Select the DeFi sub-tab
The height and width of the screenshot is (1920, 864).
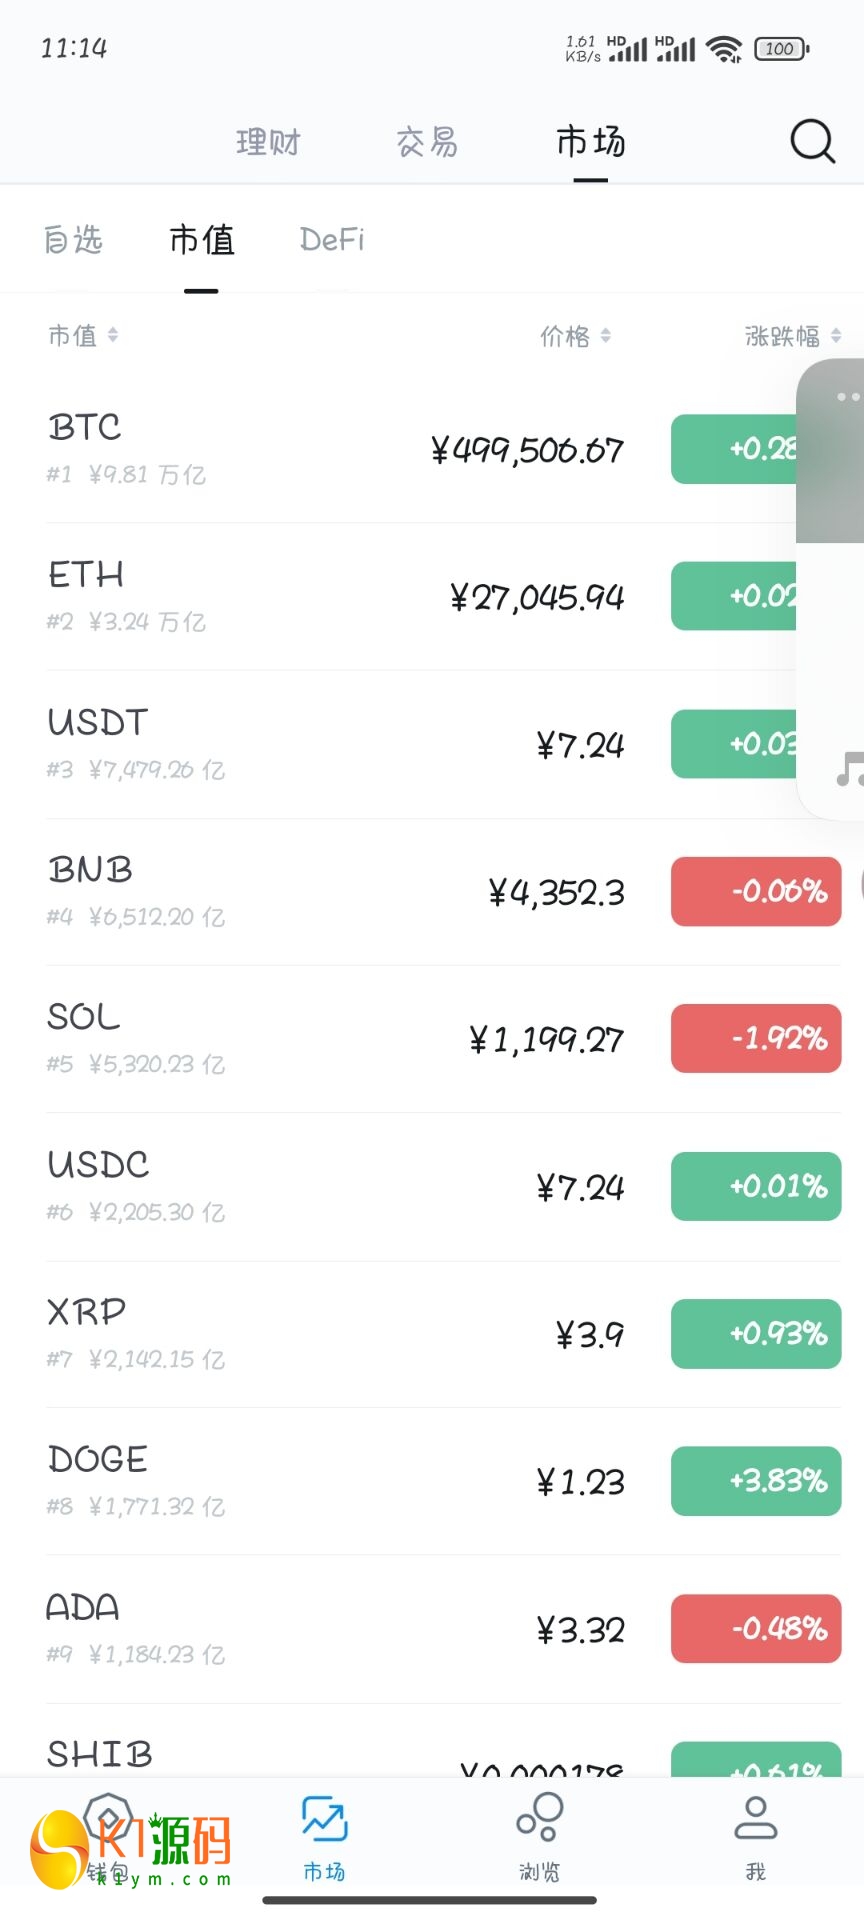tap(332, 240)
